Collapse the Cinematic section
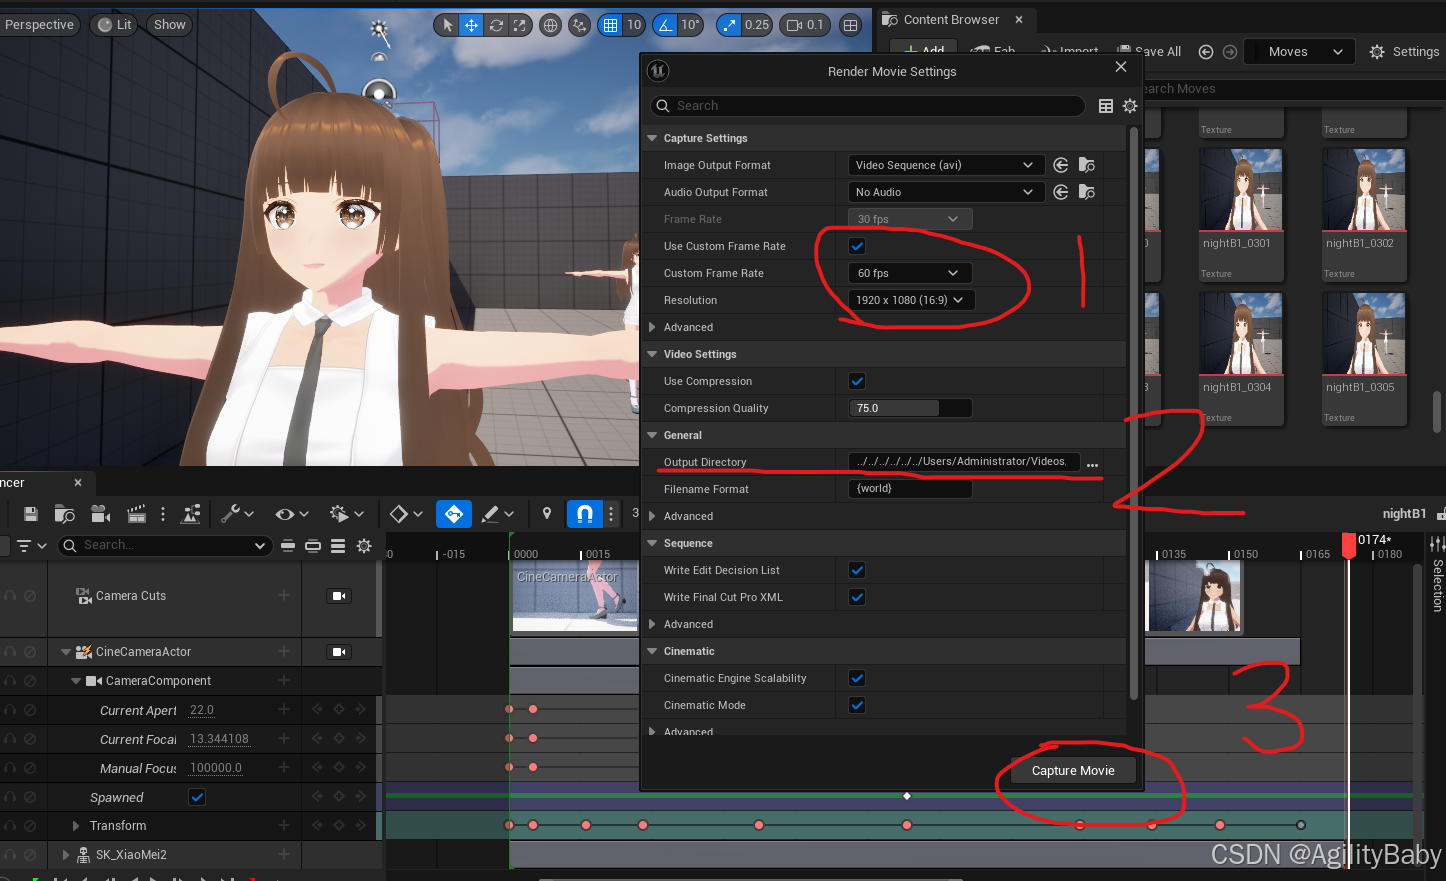This screenshot has width=1446, height=881. pos(652,651)
